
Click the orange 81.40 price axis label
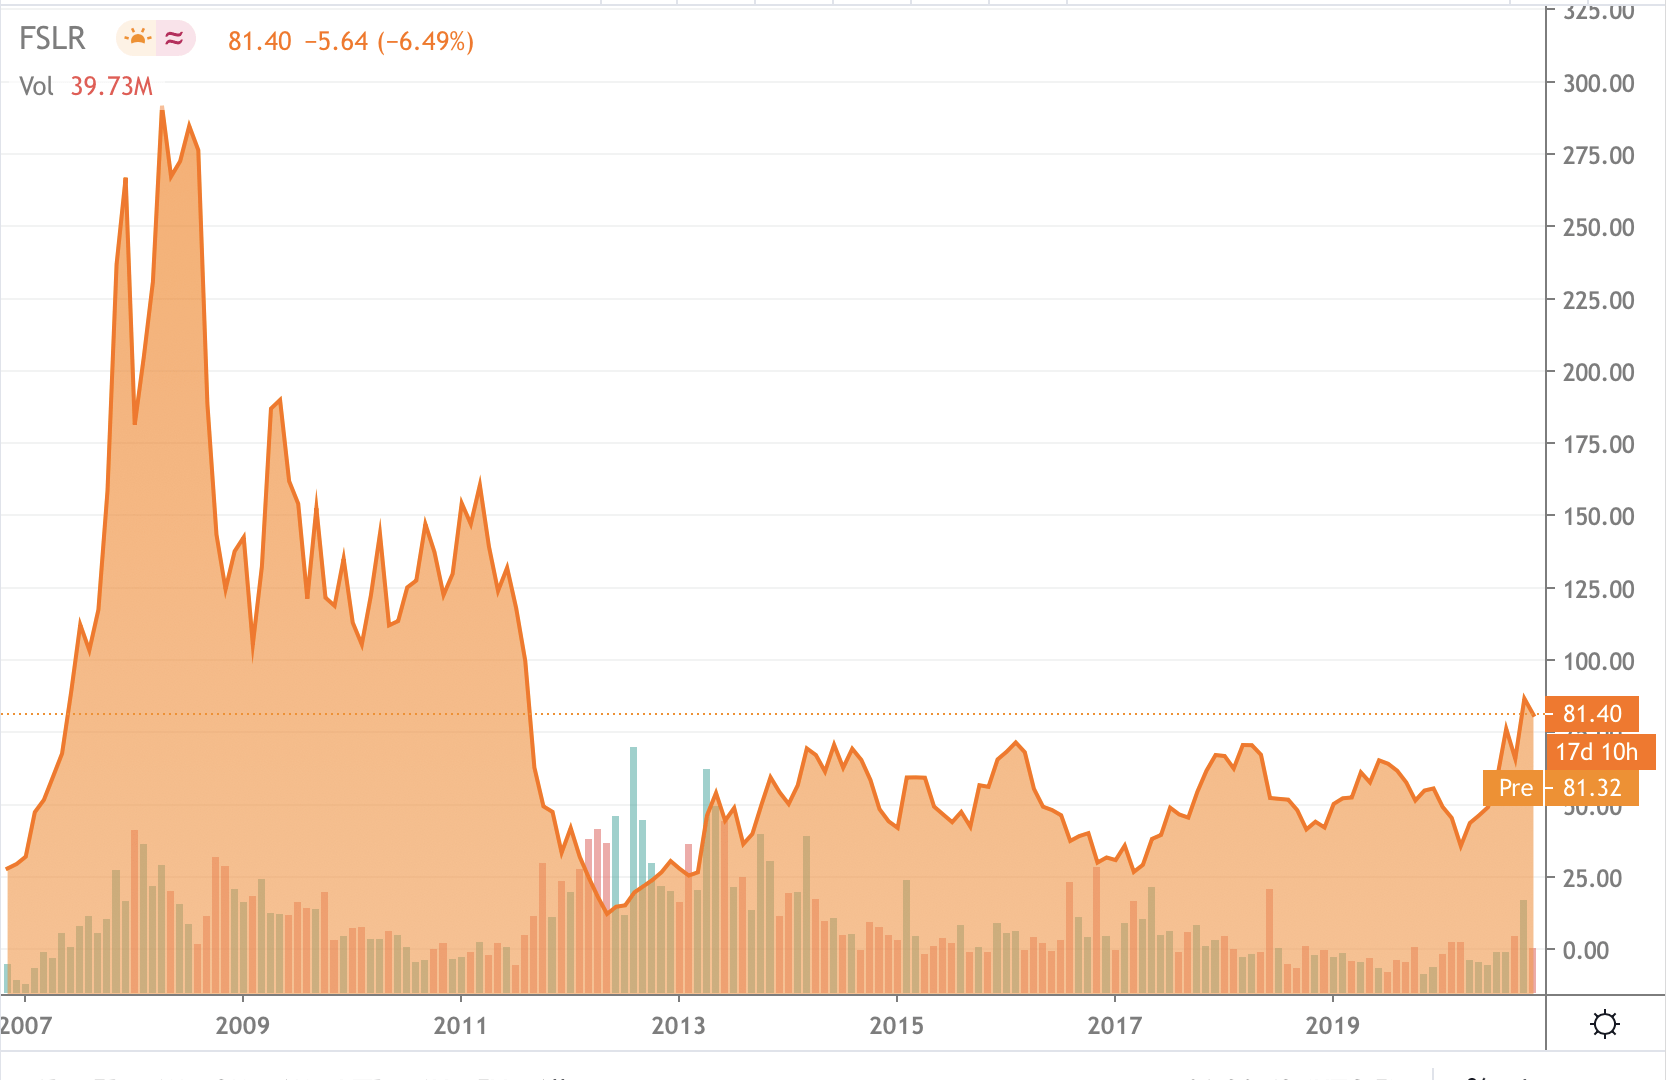pyautogui.click(x=1592, y=714)
